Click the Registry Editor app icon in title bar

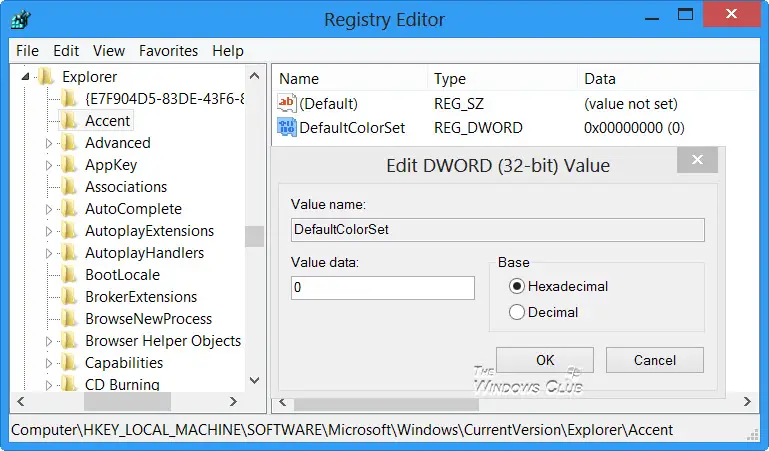pos(21,20)
